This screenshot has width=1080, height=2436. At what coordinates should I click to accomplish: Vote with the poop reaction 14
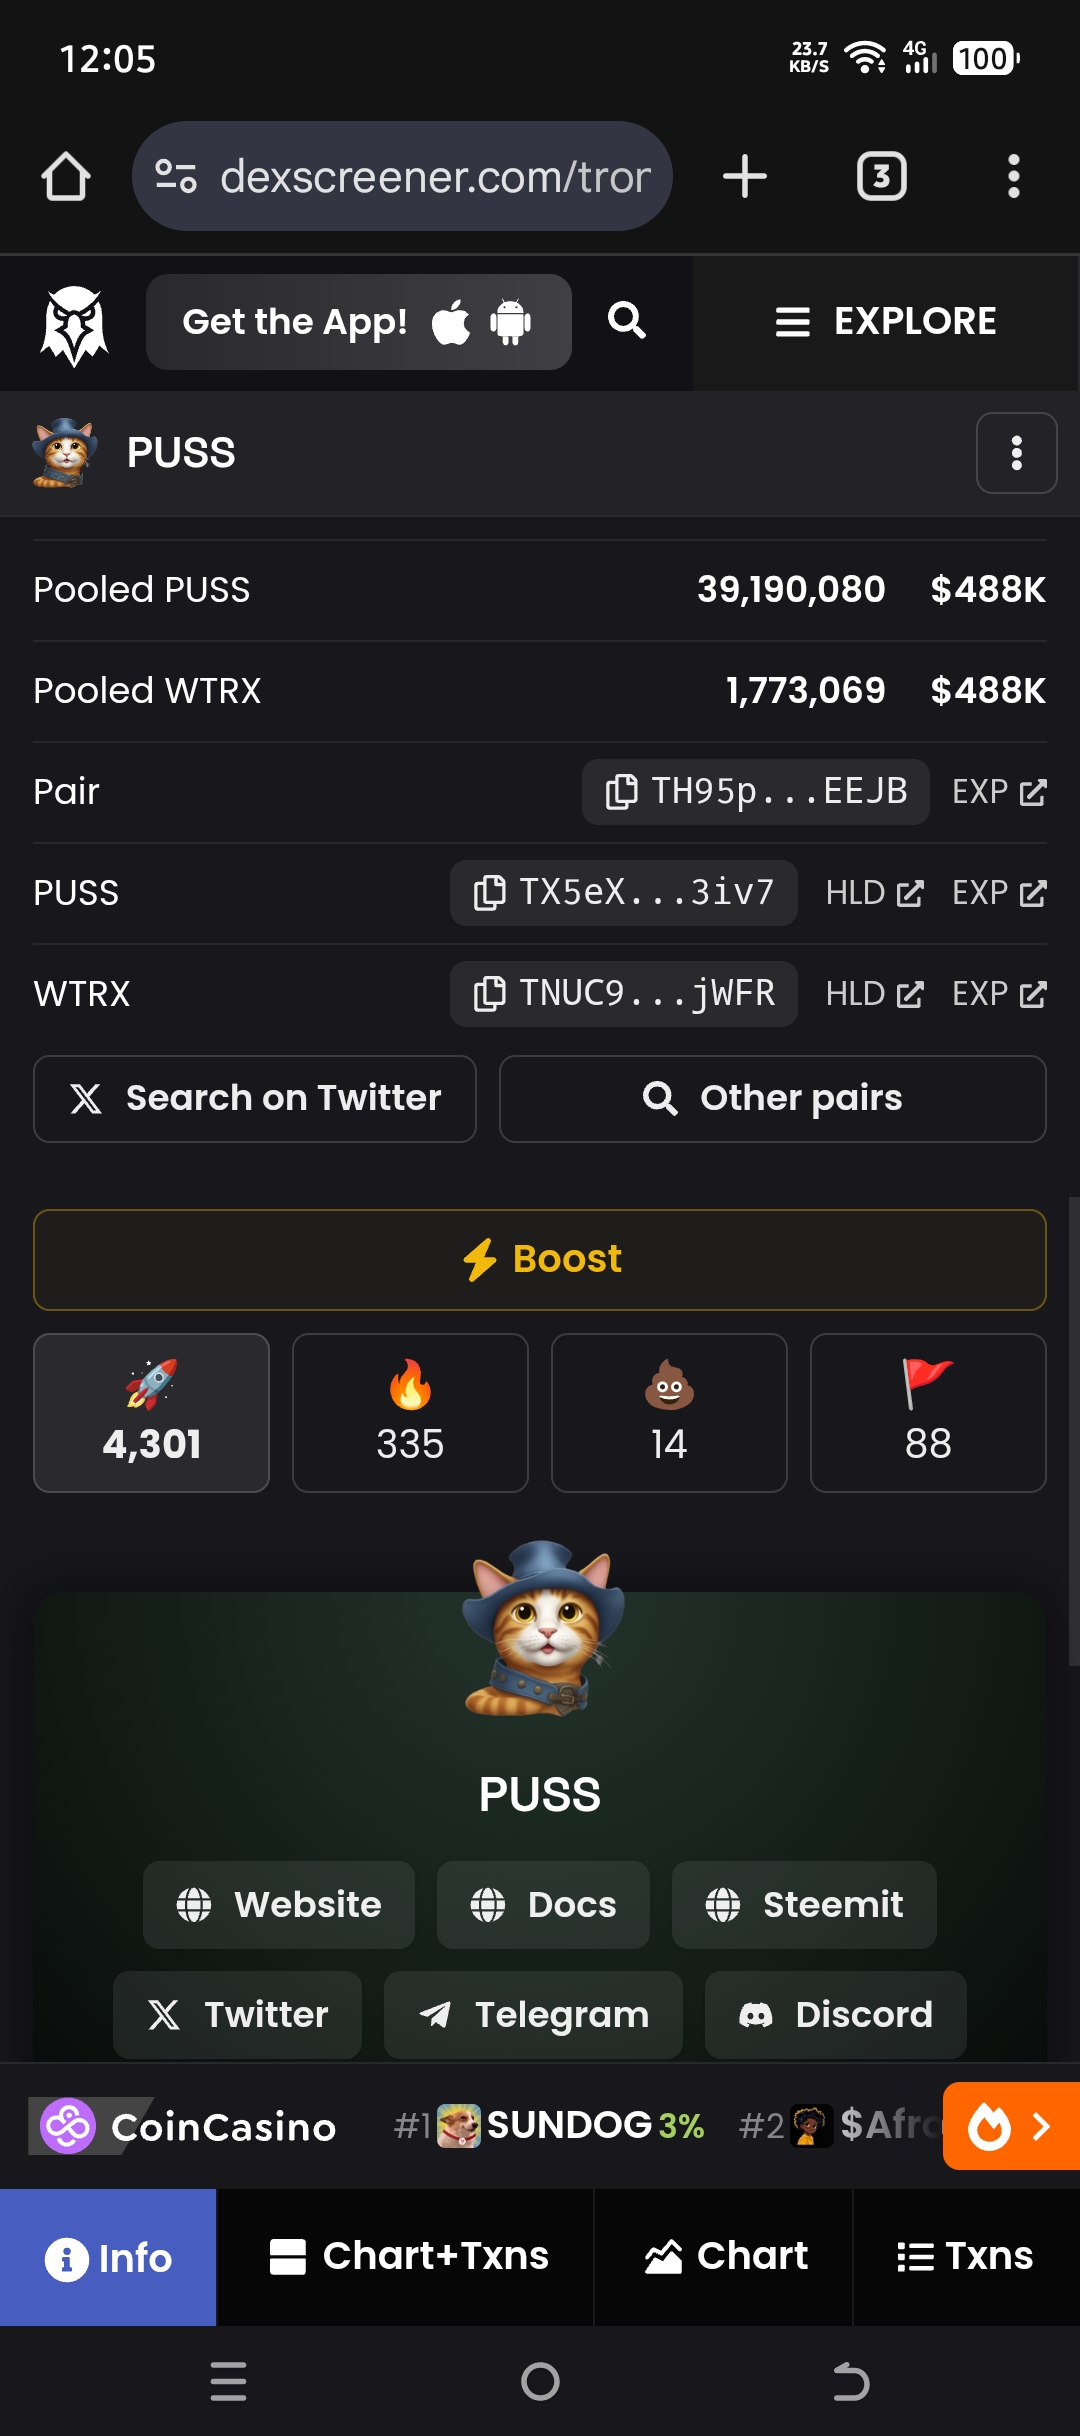pyautogui.click(x=669, y=1413)
